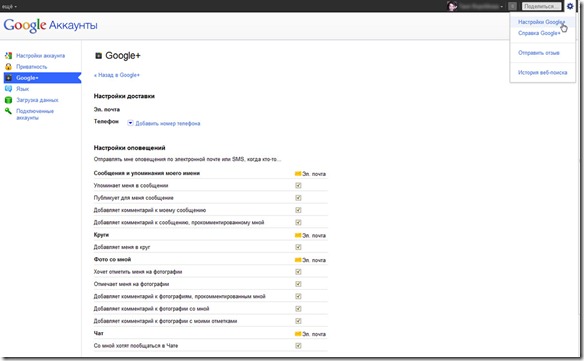Click the lock icon beside Приватность
Viewport: 584px width, 361px height.
point(8,67)
